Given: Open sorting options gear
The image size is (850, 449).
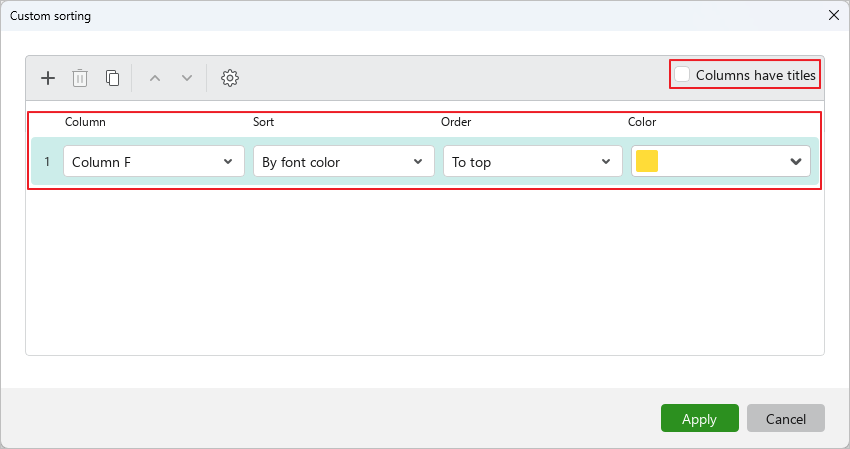Looking at the screenshot, I should point(230,78).
